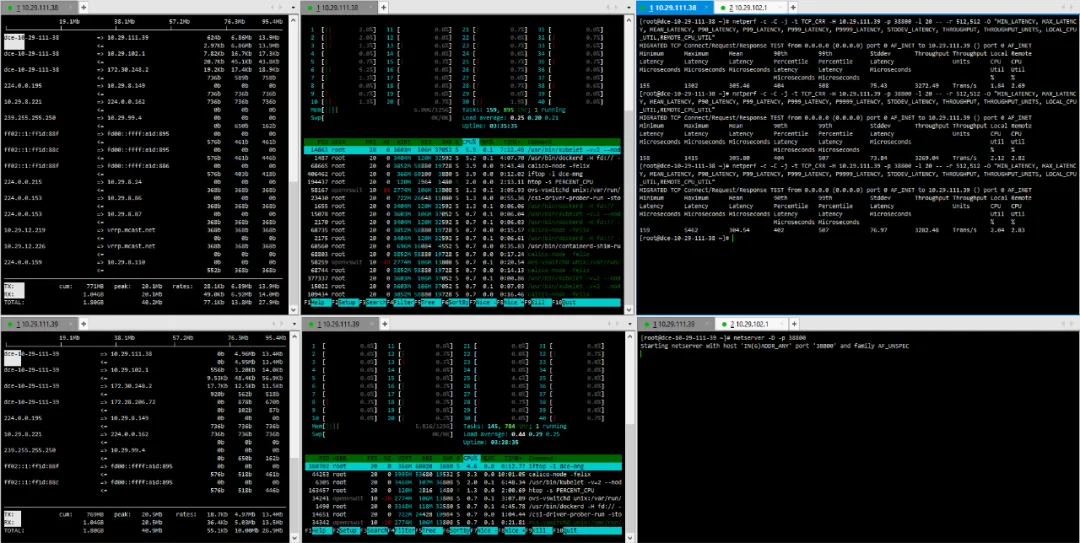The width and height of the screenshot is (1080, 543).
Task: Click F9 Kill in the top htop footer
Action: (x=540, y=303)
